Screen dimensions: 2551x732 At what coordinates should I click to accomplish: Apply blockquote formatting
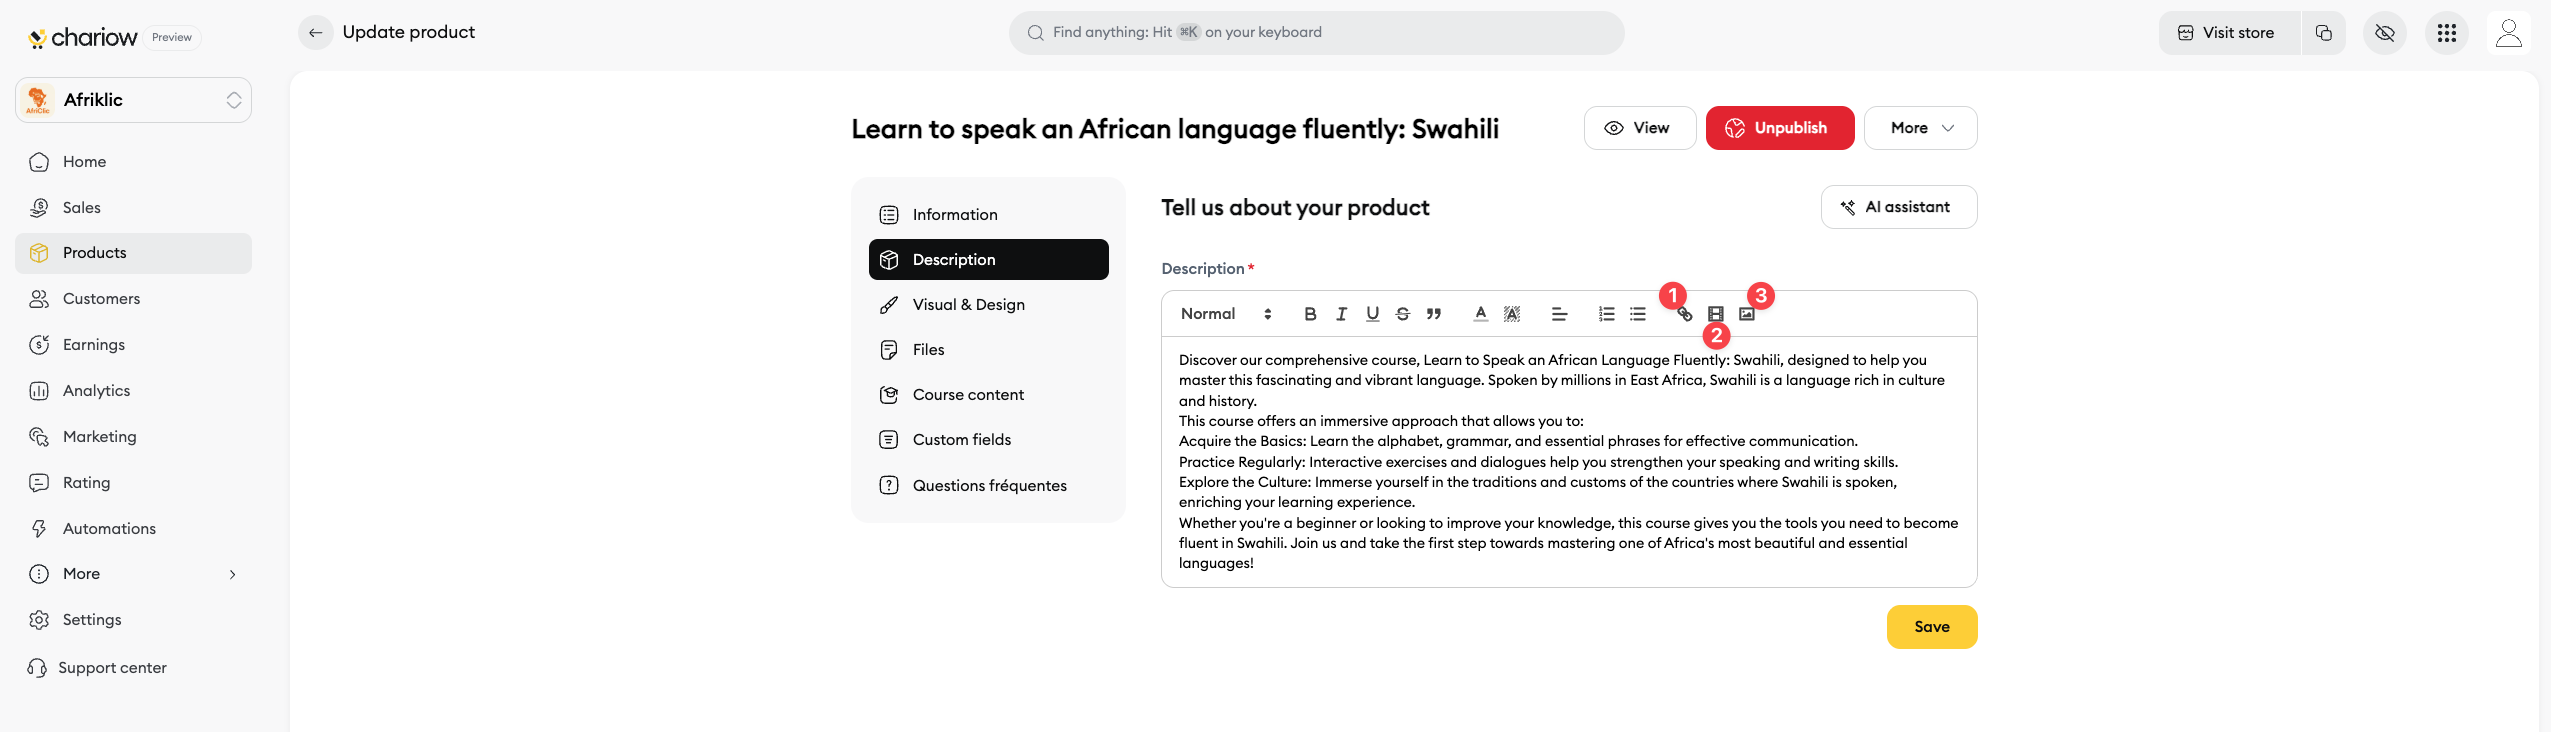[x=1434, y=314]
